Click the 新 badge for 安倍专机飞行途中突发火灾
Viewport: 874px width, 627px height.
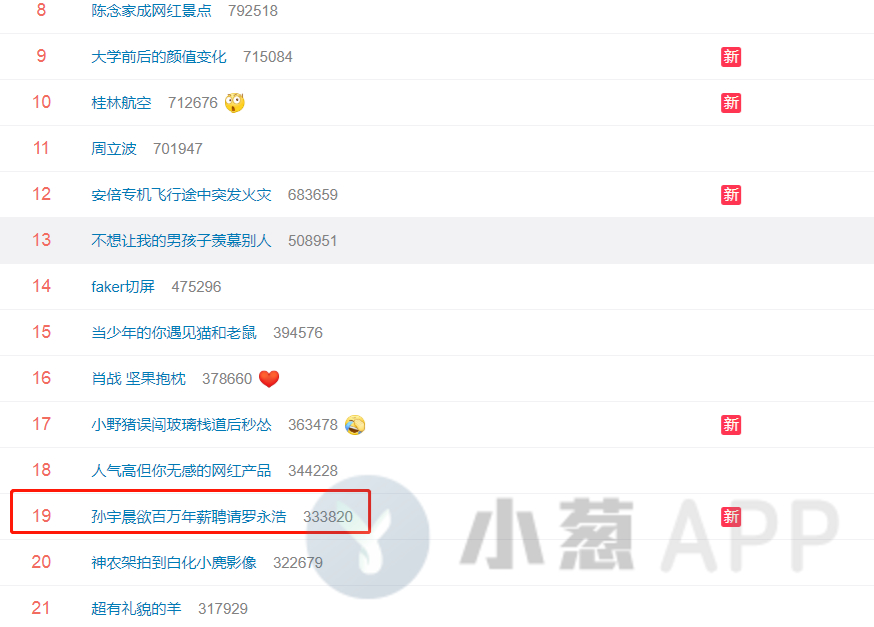[731, 195]
